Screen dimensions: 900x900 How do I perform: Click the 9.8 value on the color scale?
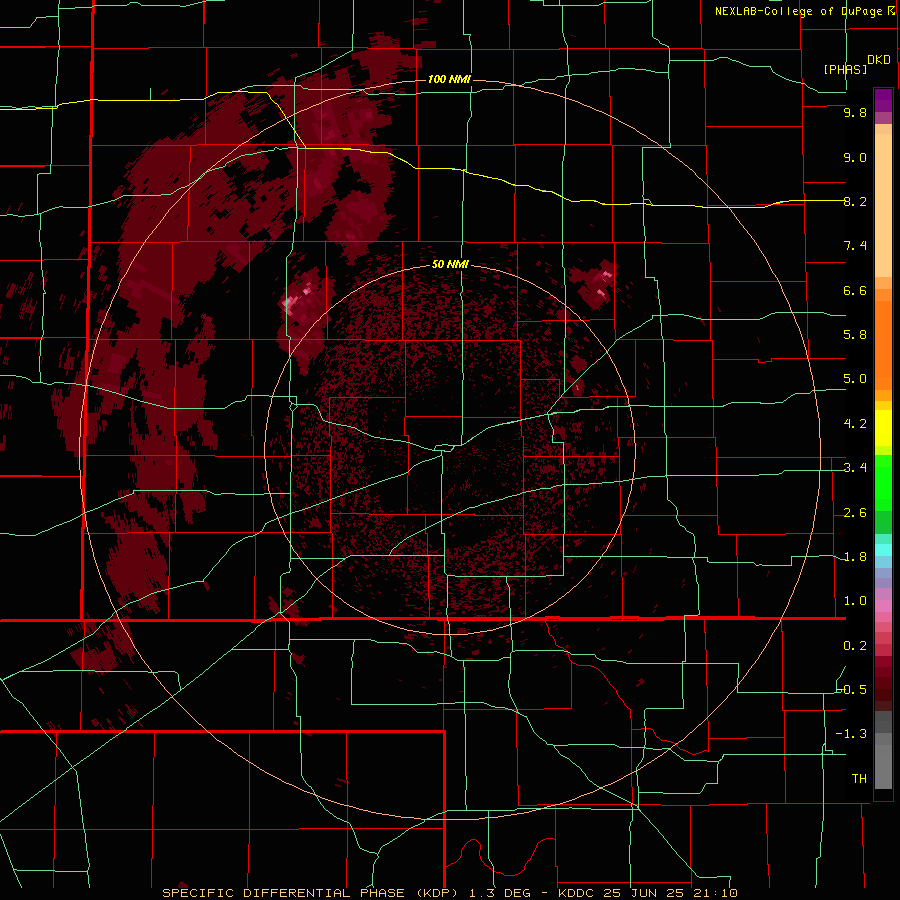[855, 113]
